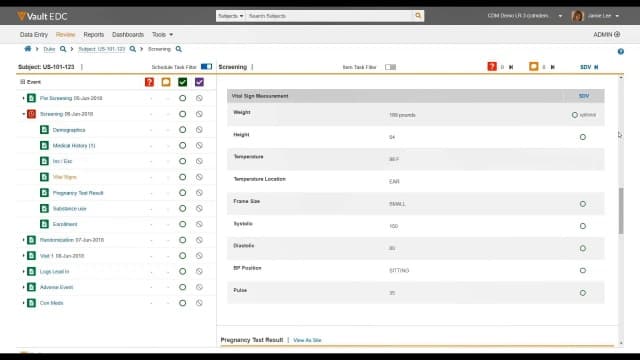Click the red query icon in Screening header
640x360 pixels.
coord(492,66)
